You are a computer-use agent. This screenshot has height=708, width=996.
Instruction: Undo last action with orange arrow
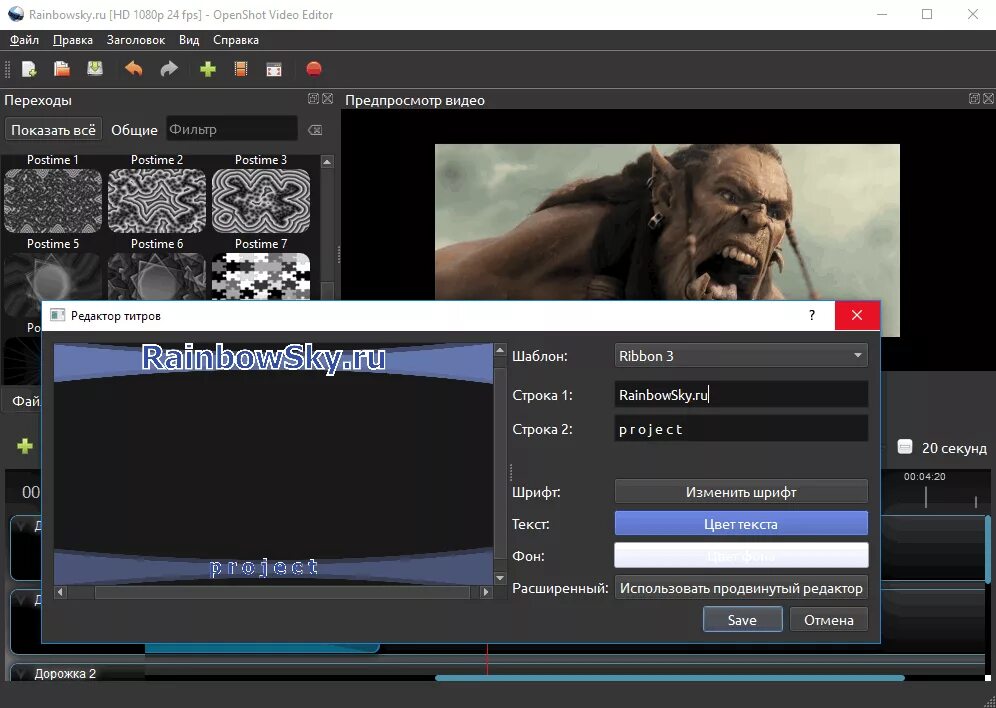pyautogui.click(x=133, y=69)
